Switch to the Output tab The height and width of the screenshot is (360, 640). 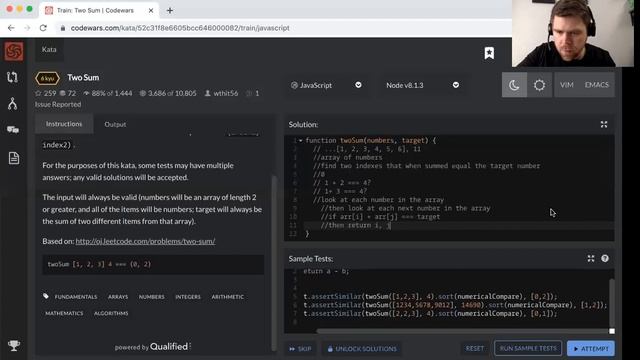[115, 124]
